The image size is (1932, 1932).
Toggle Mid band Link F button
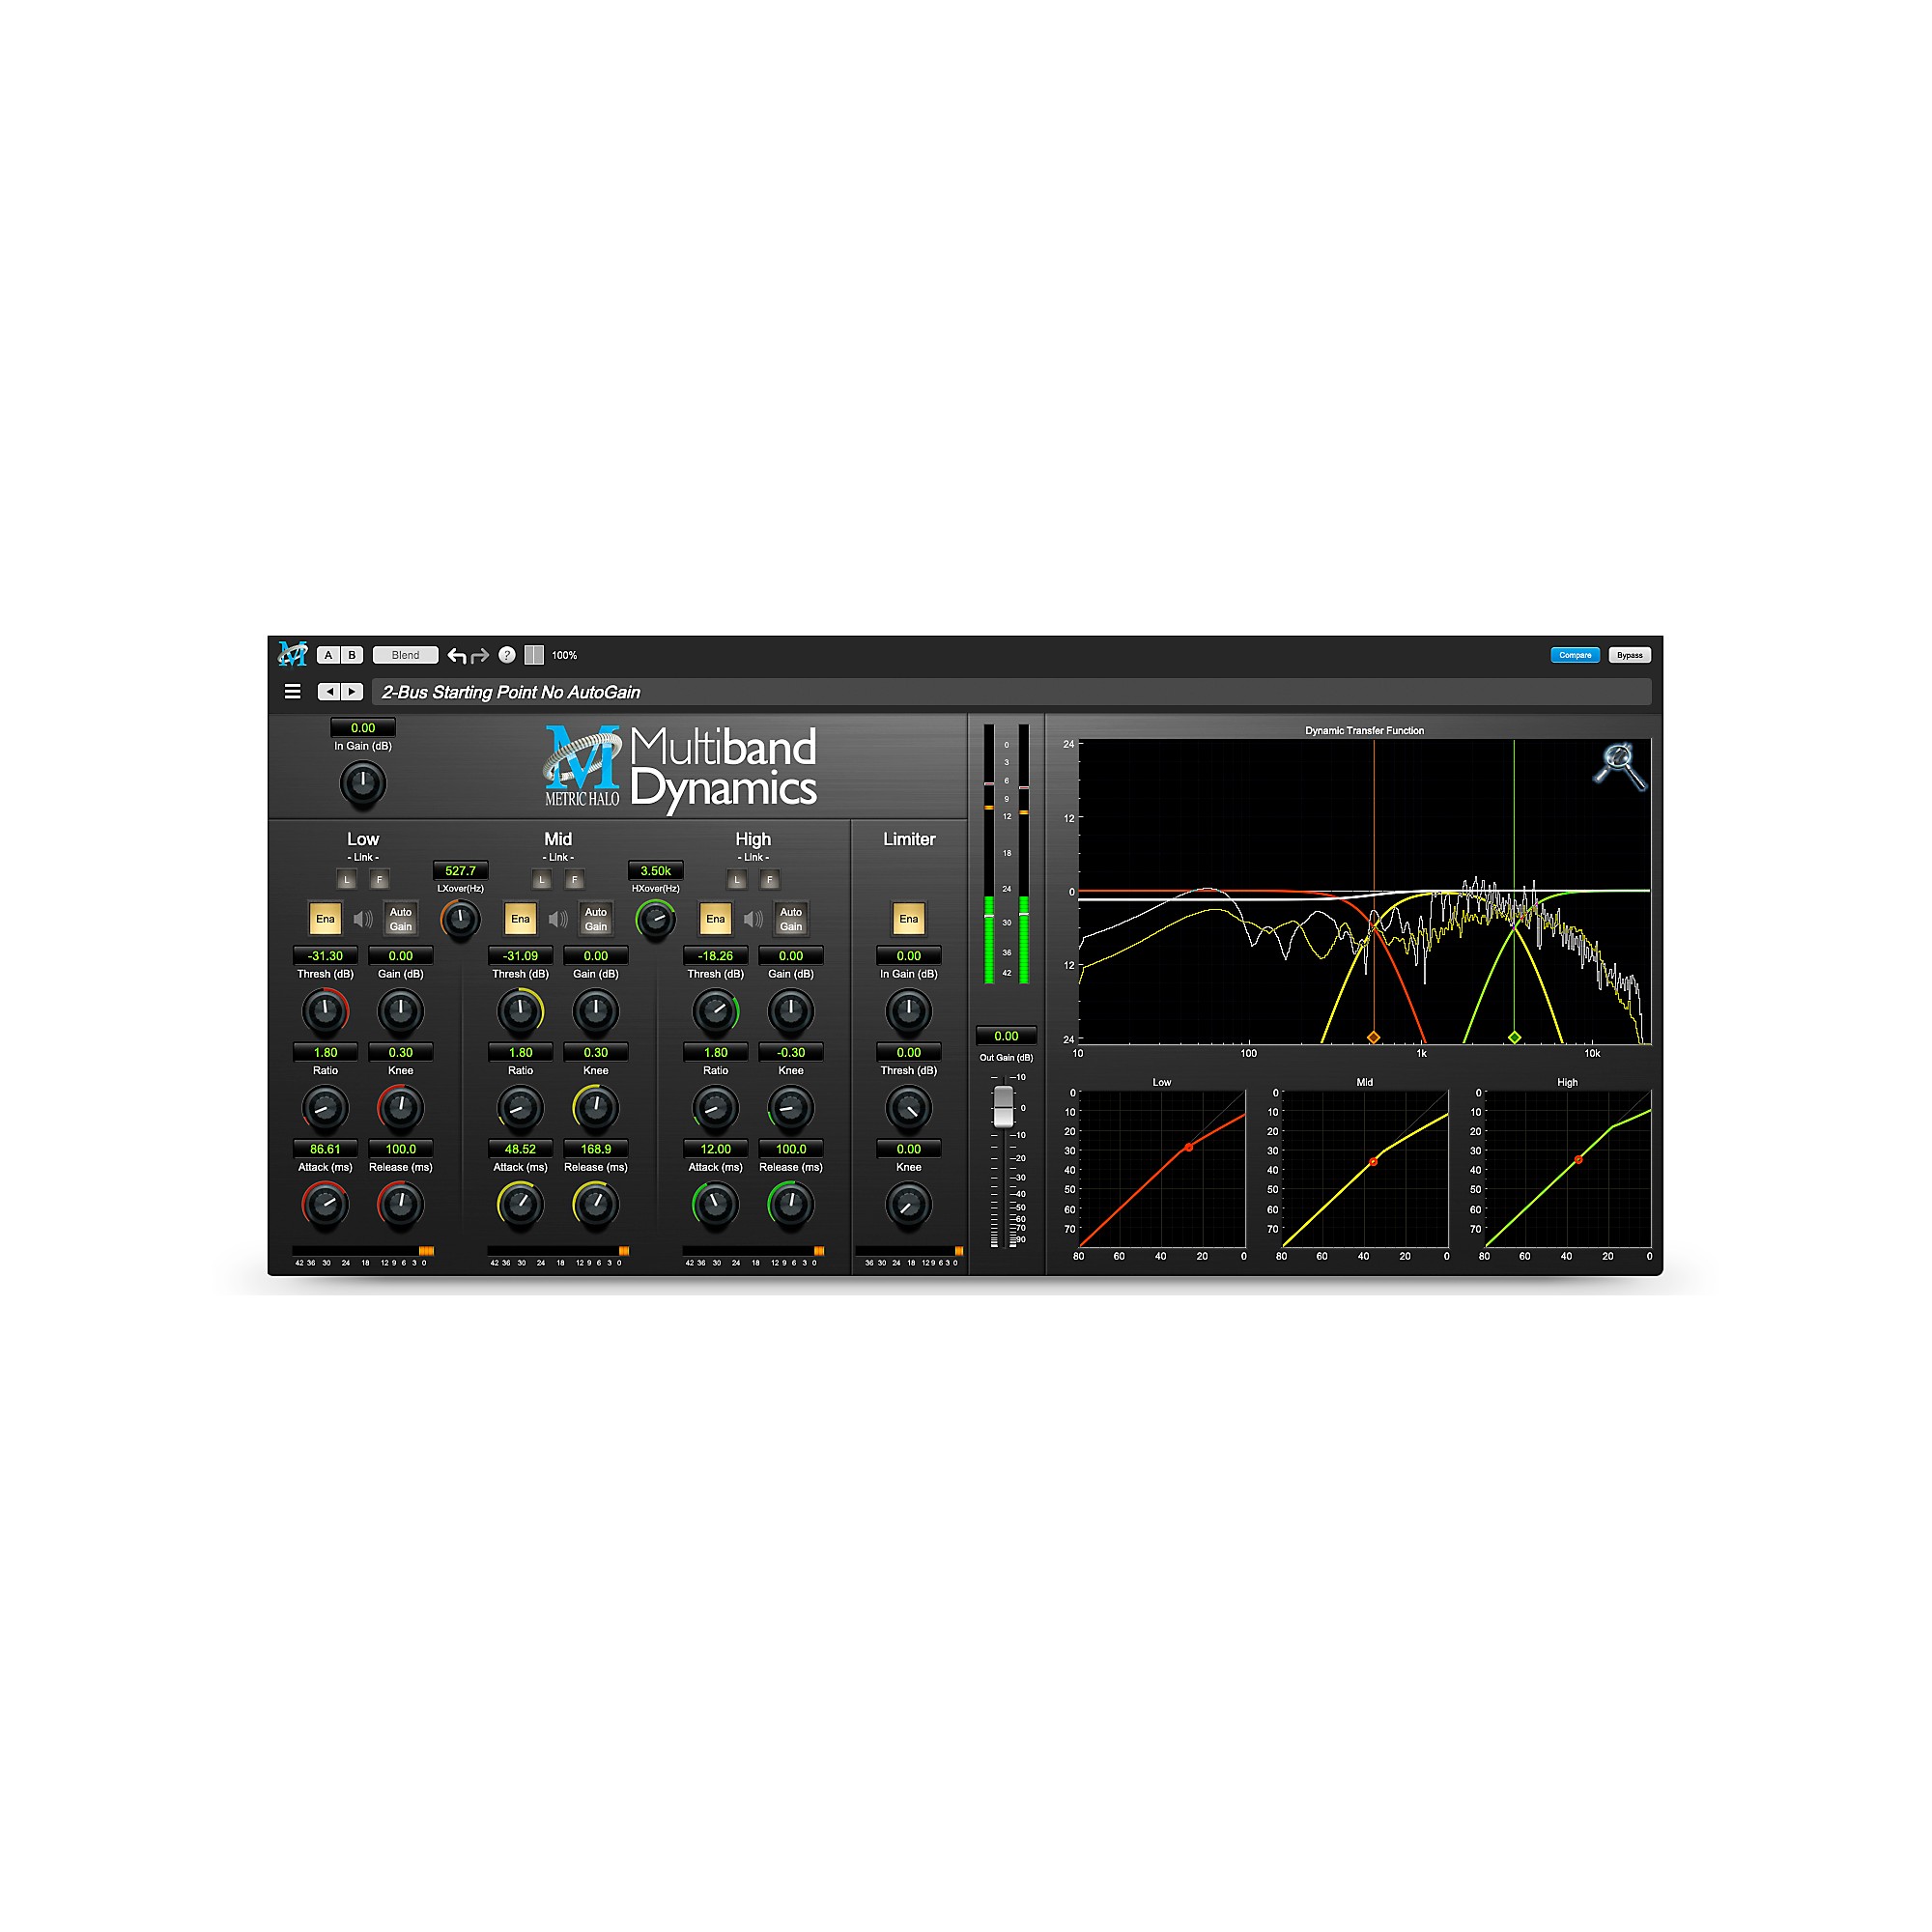tap(574, 880)
